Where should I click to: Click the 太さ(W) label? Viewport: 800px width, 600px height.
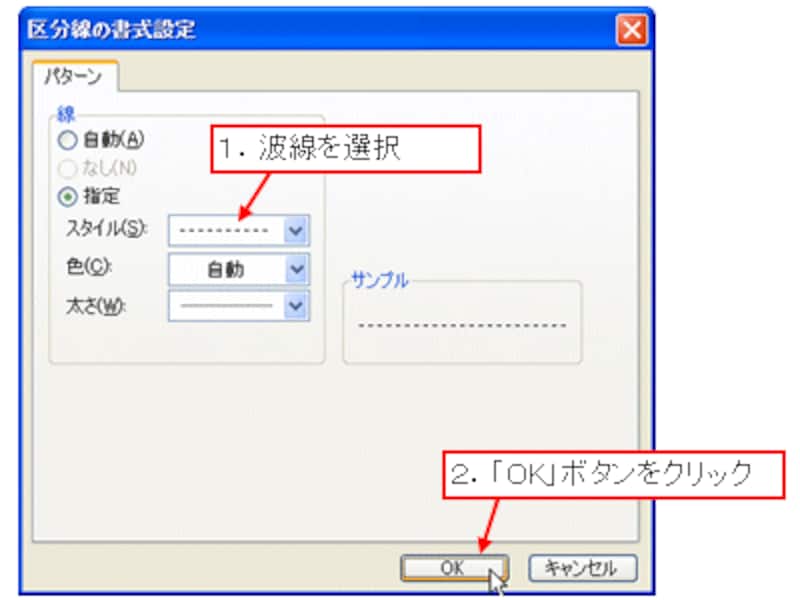(x=95, y=306)
